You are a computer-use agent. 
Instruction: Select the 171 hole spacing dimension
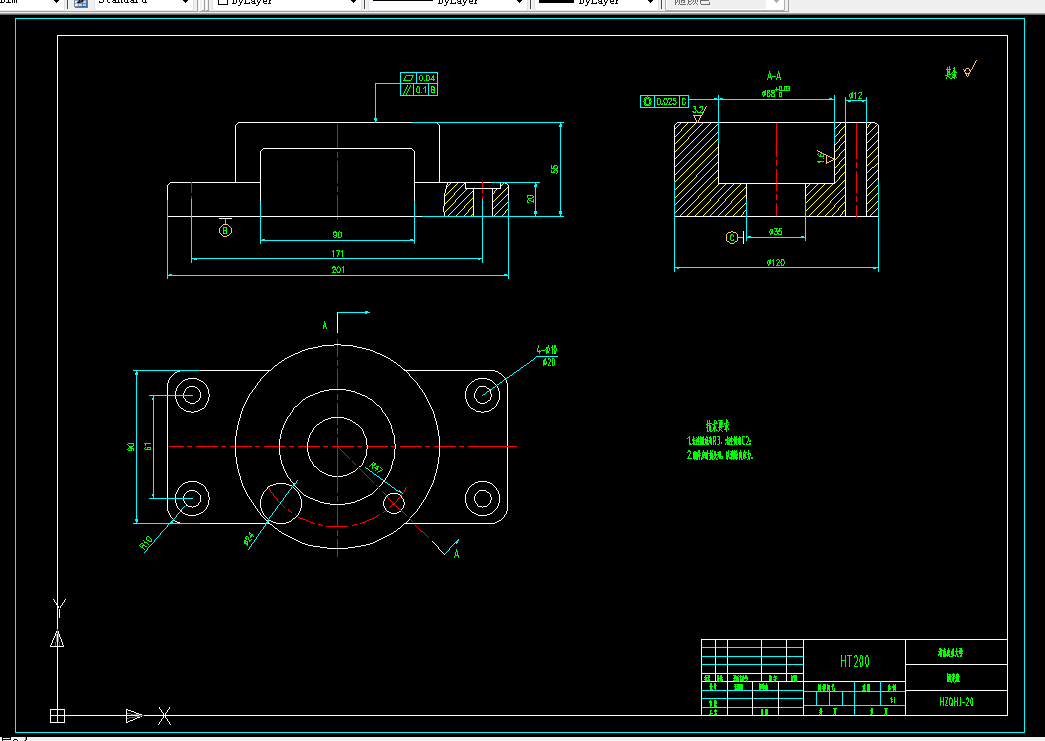click(338, 254)
